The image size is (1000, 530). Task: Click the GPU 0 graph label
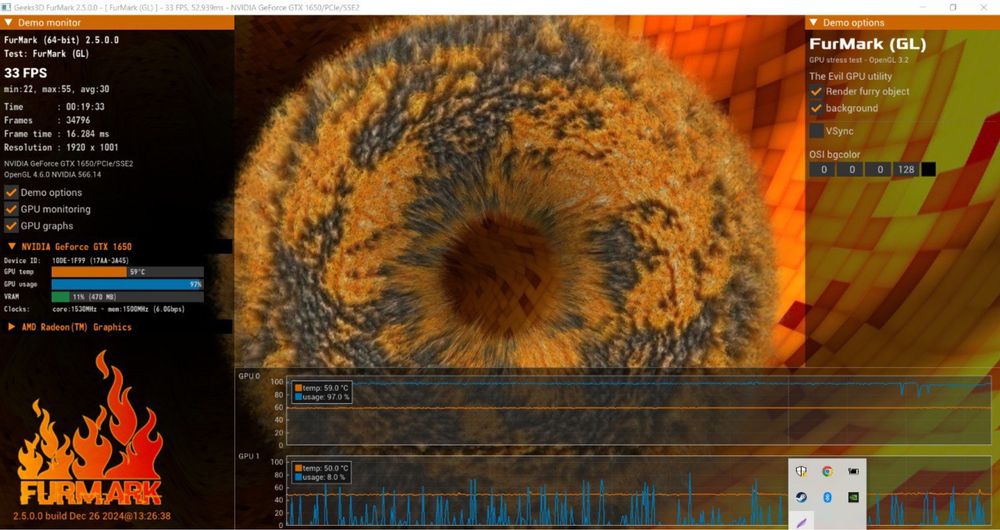tap(249, 376)
